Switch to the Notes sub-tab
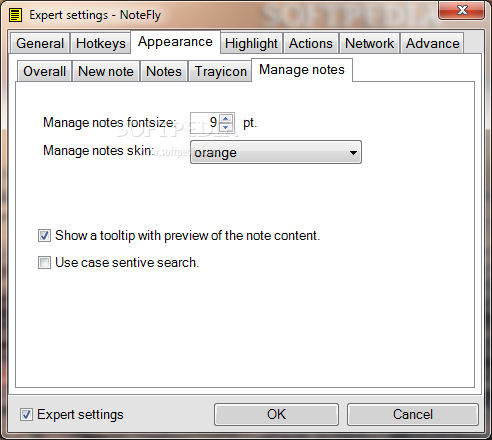The image size is (492, 440). click(x=164, y=71)
